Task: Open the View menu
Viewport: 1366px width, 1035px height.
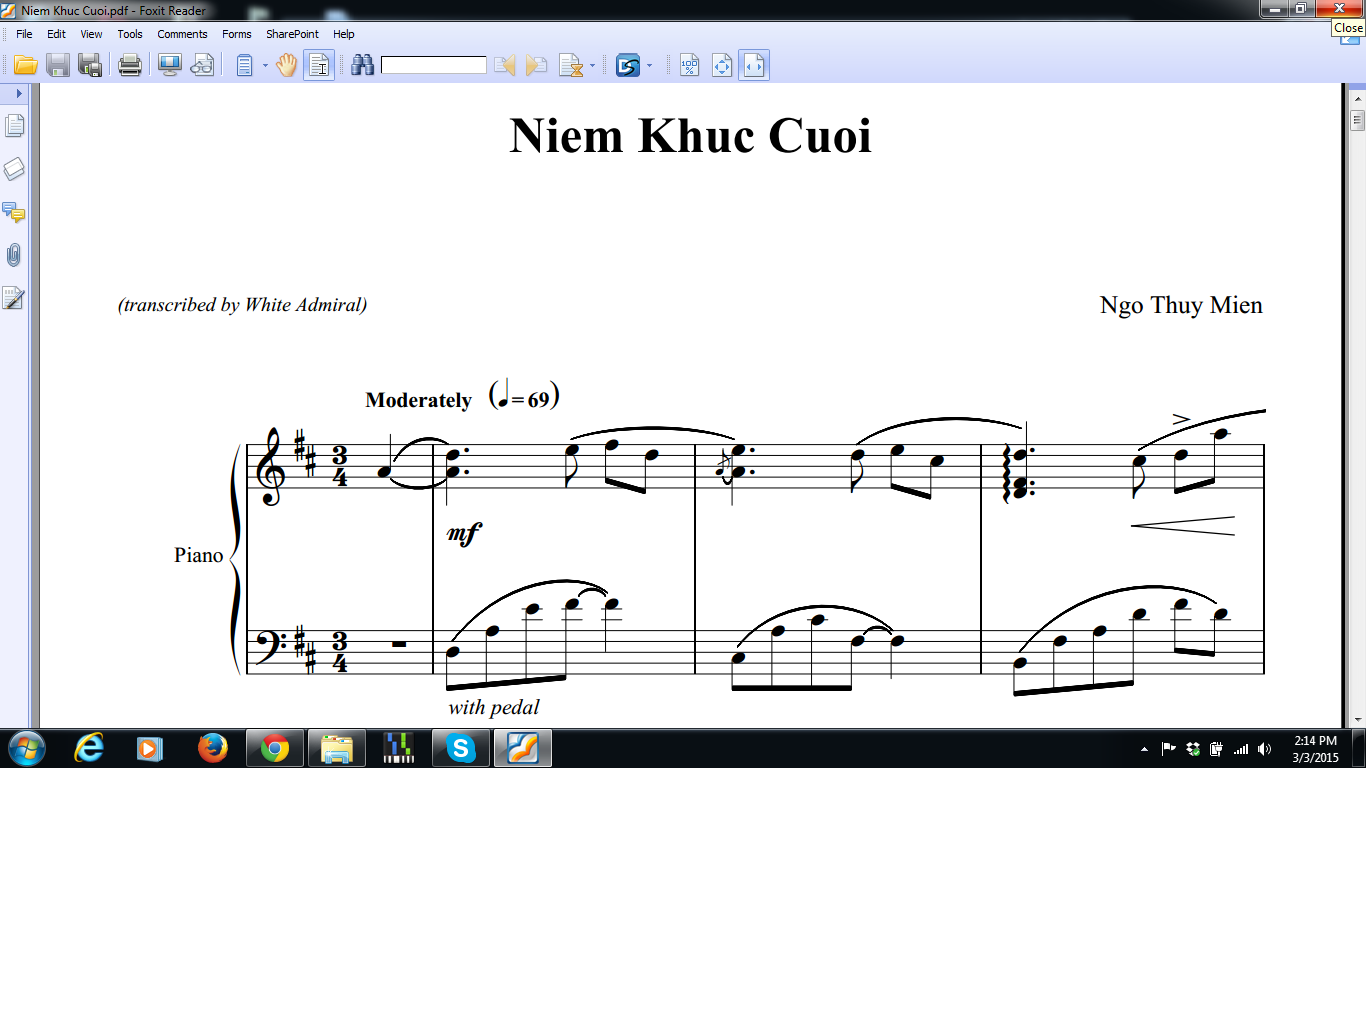Action: pos(91,34)
